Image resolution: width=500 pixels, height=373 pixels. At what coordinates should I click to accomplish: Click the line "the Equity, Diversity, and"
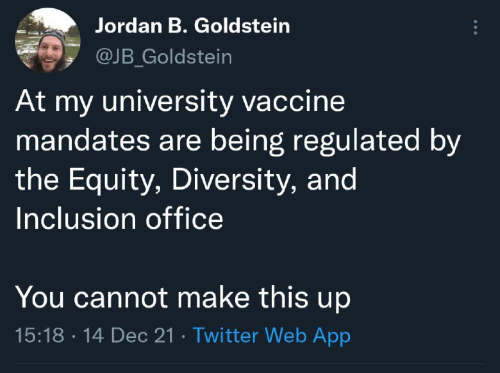tap(186, 180)
